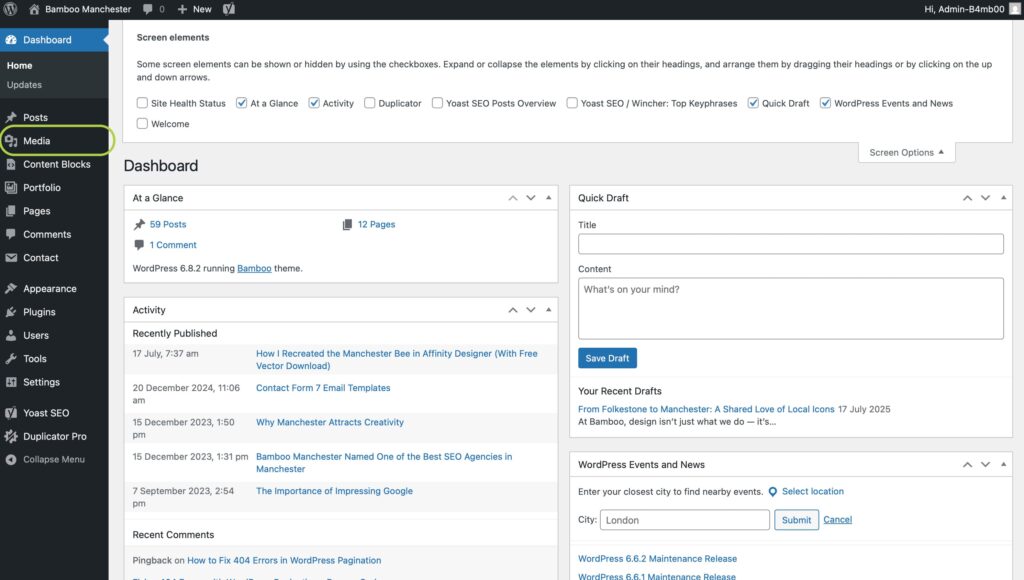Enable Yoast SEO Posts Overview checkbox
This screenshot has width=1024, height=580.
(438, 103)
